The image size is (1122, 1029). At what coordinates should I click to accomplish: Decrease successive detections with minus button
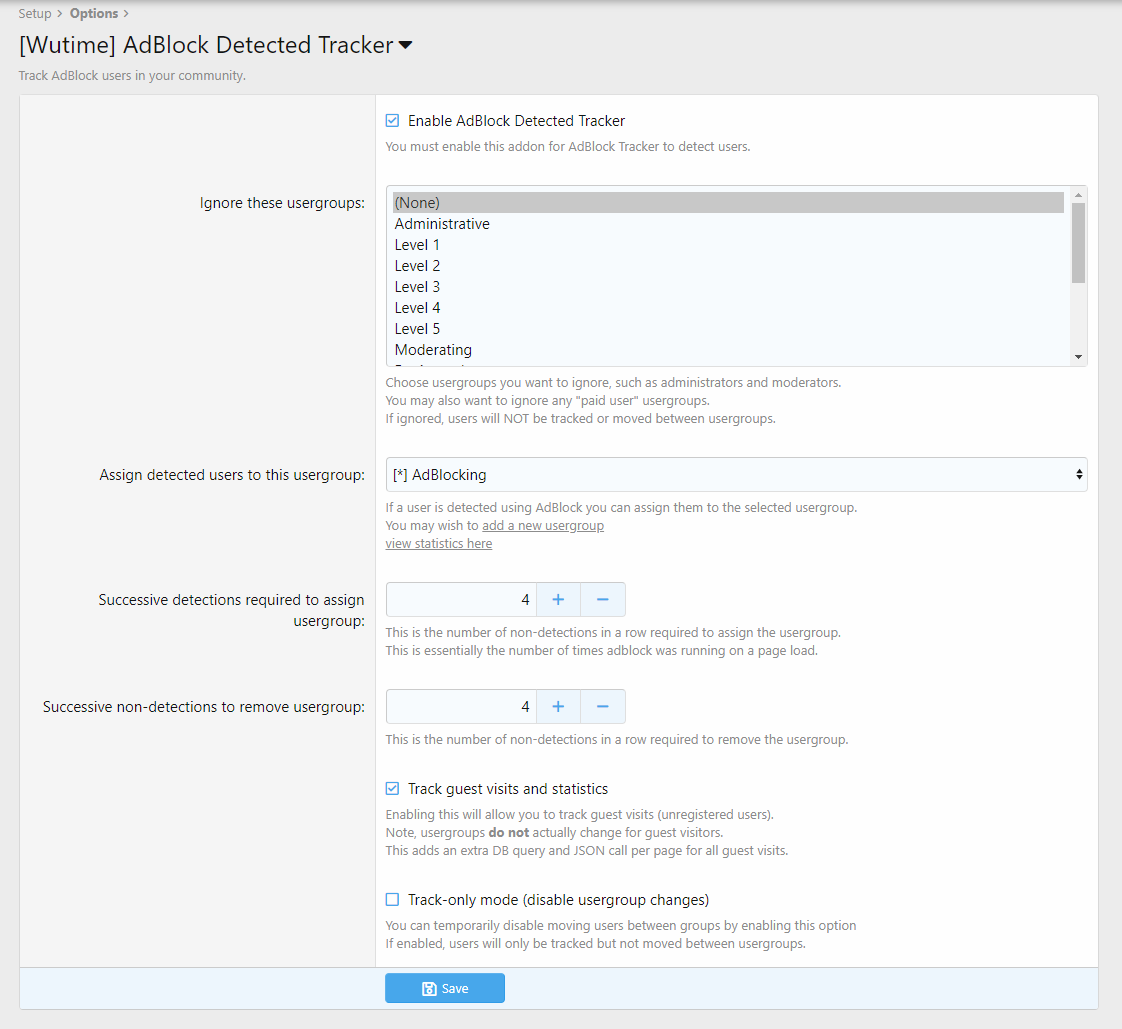603,600
